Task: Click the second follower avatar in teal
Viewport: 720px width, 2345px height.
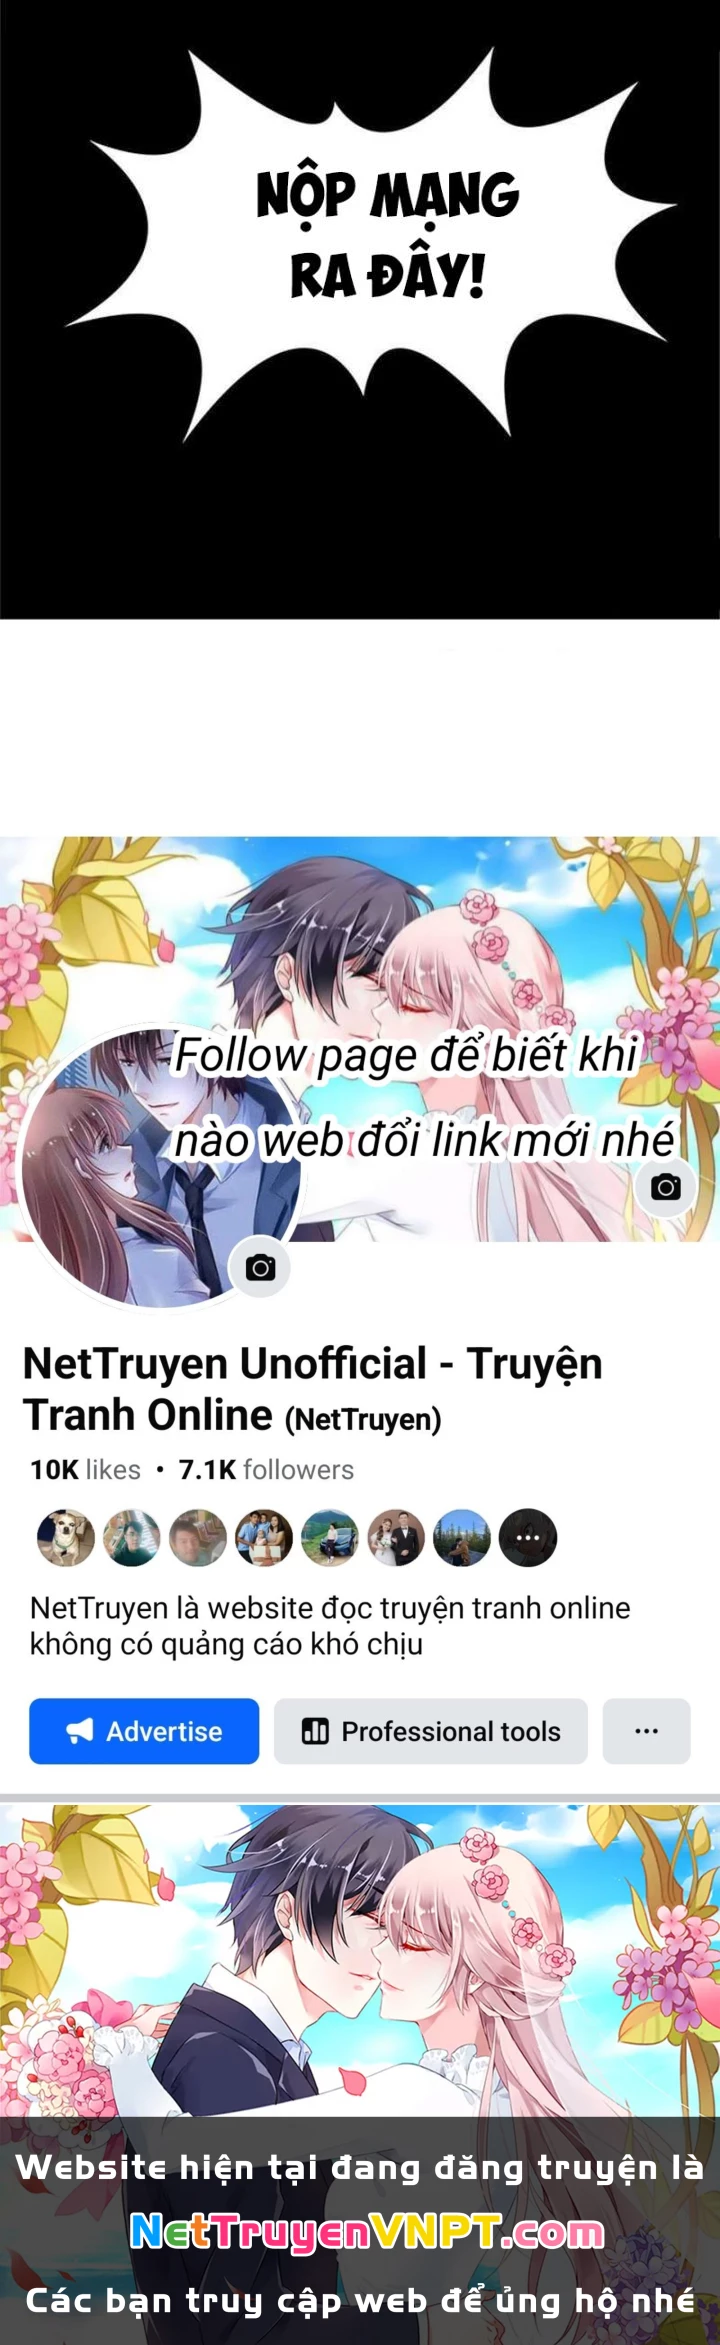Action: (x=131, y=1538)
